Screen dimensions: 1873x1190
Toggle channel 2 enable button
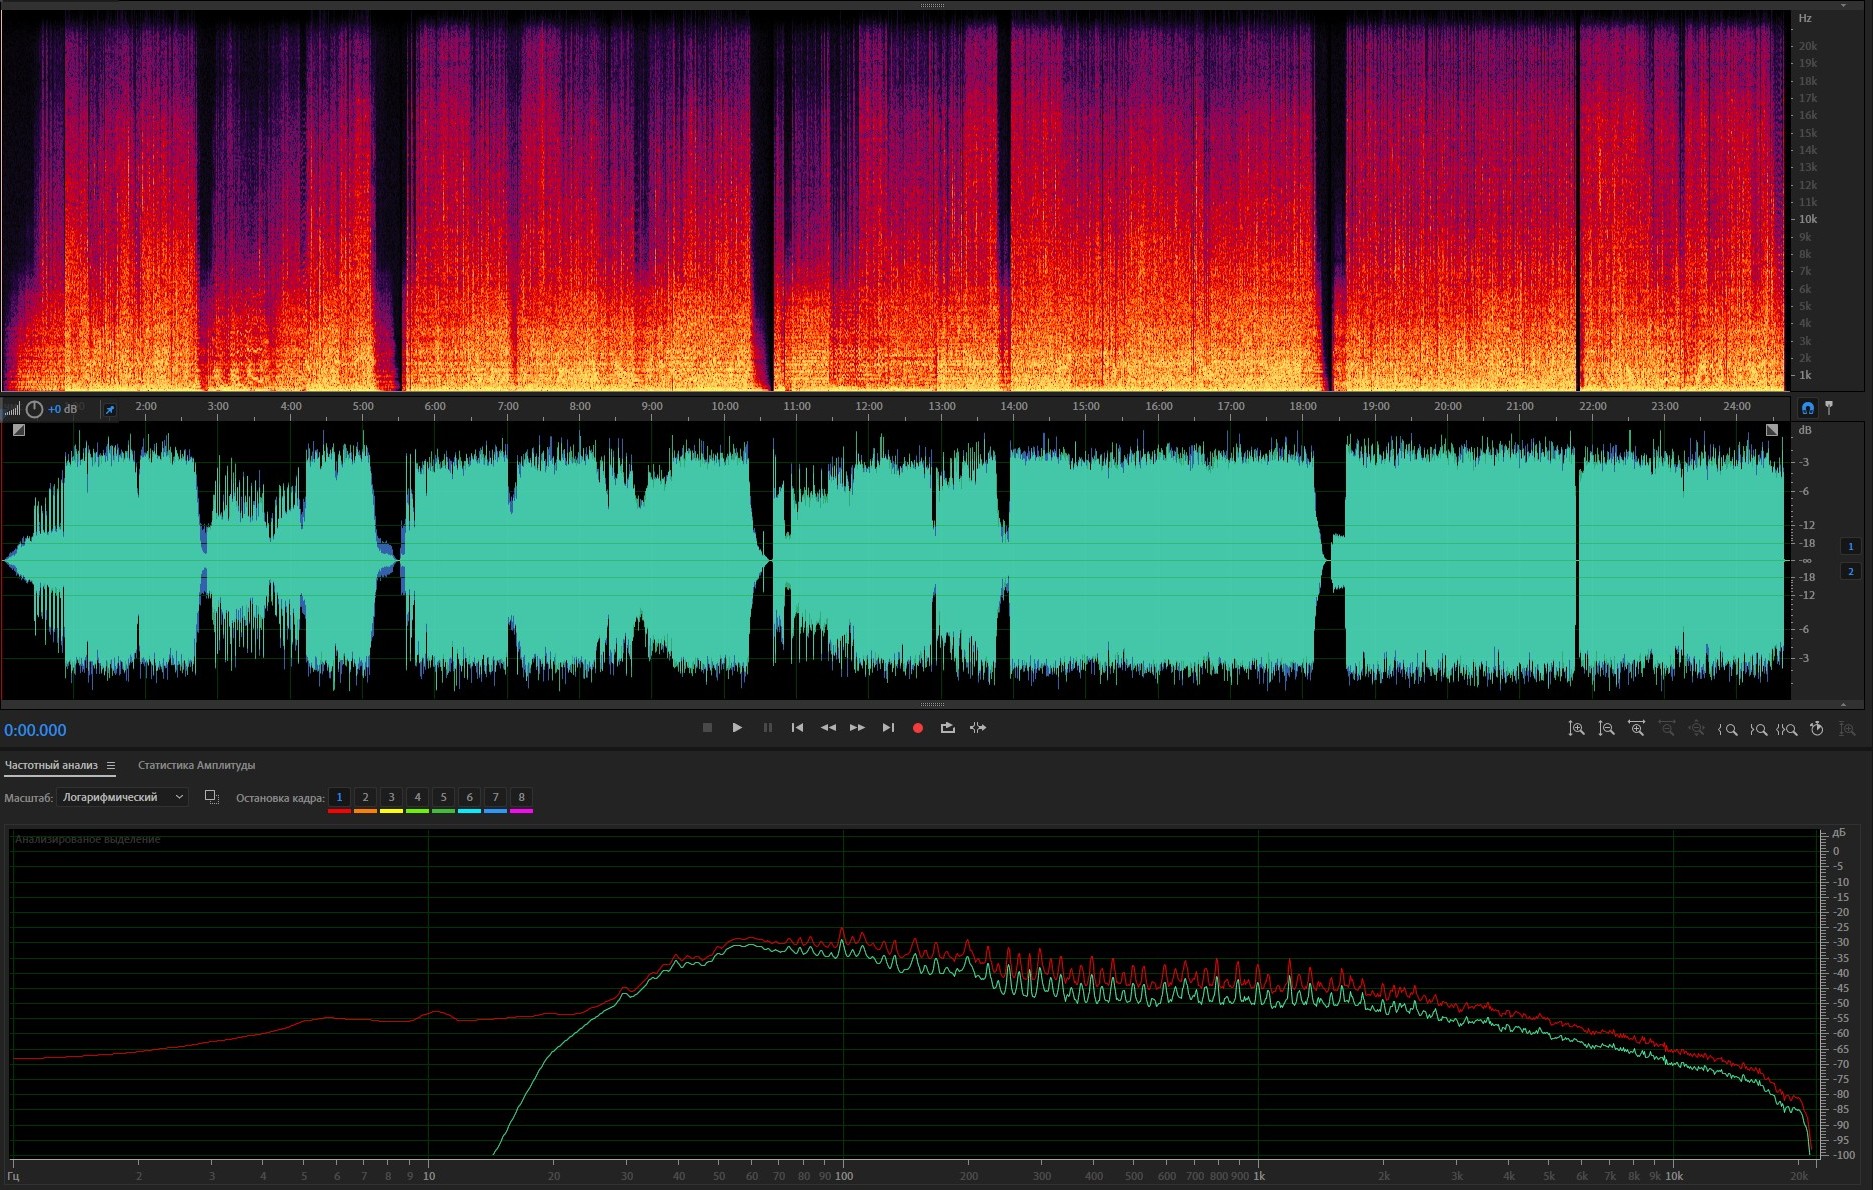[x=1850, y=571]
